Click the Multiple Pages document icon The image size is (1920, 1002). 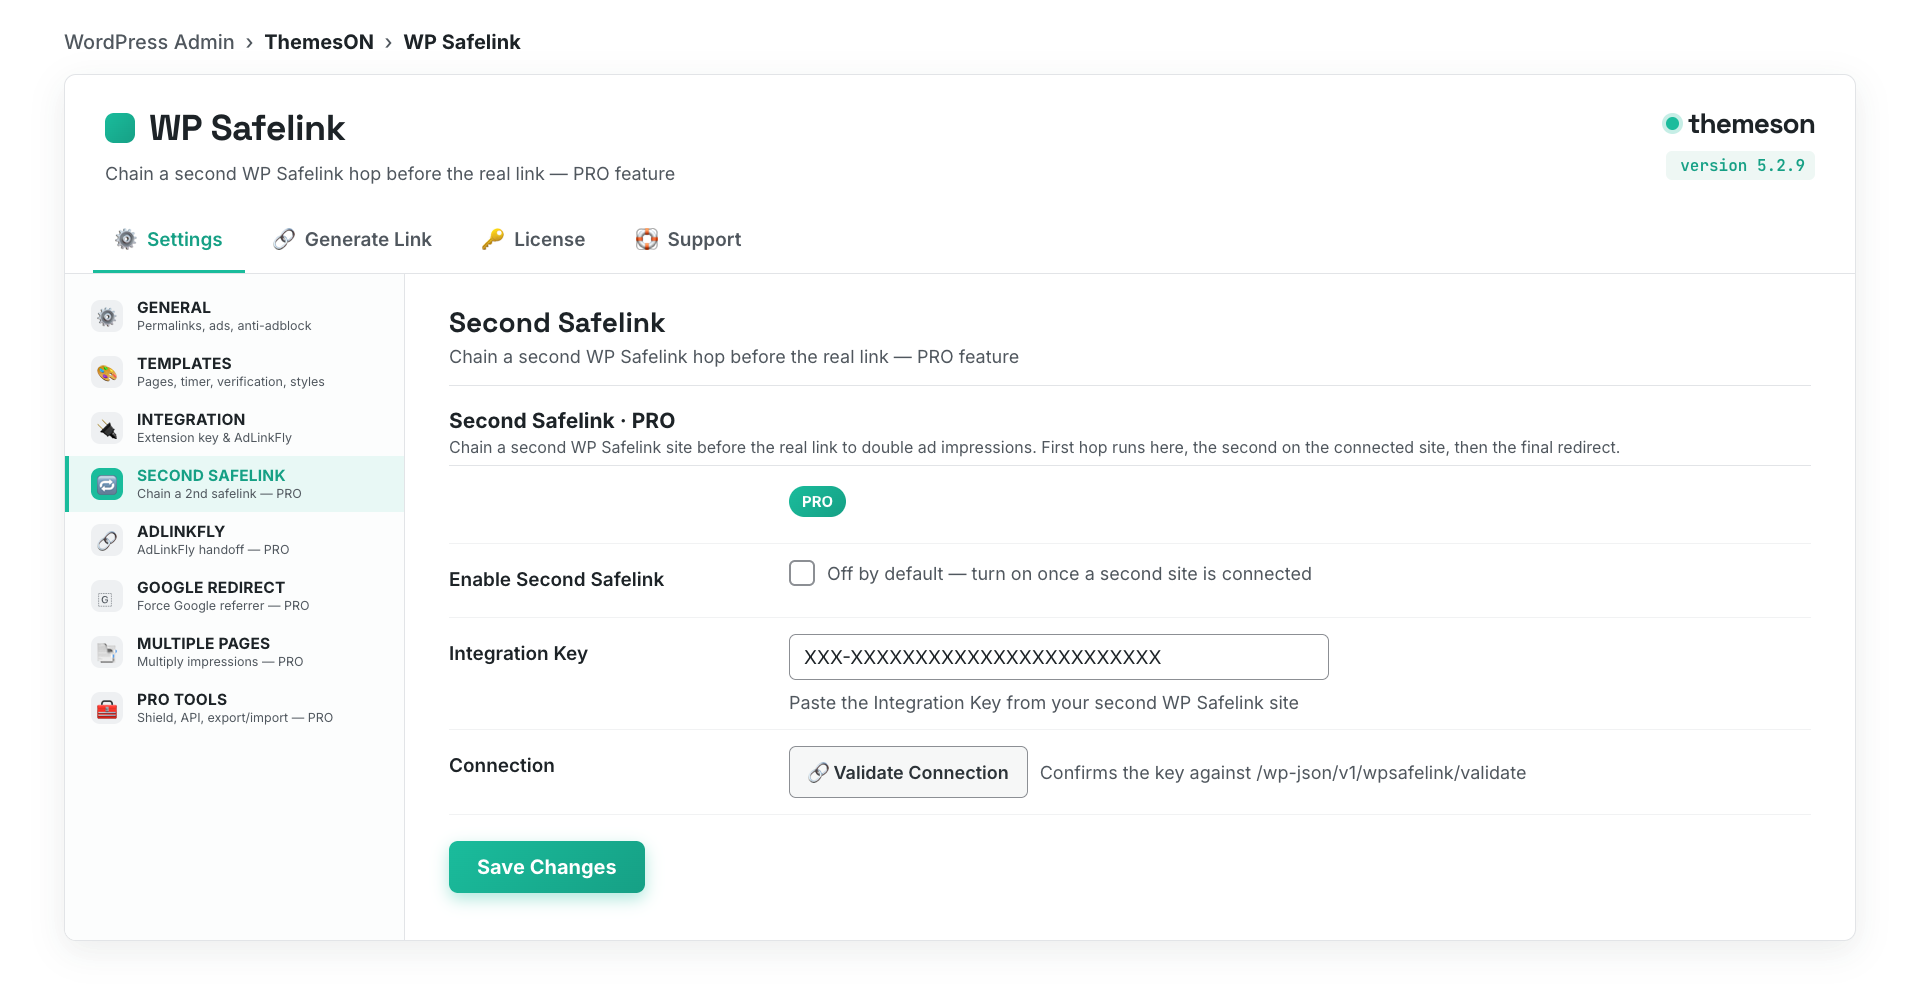(107, 652)
